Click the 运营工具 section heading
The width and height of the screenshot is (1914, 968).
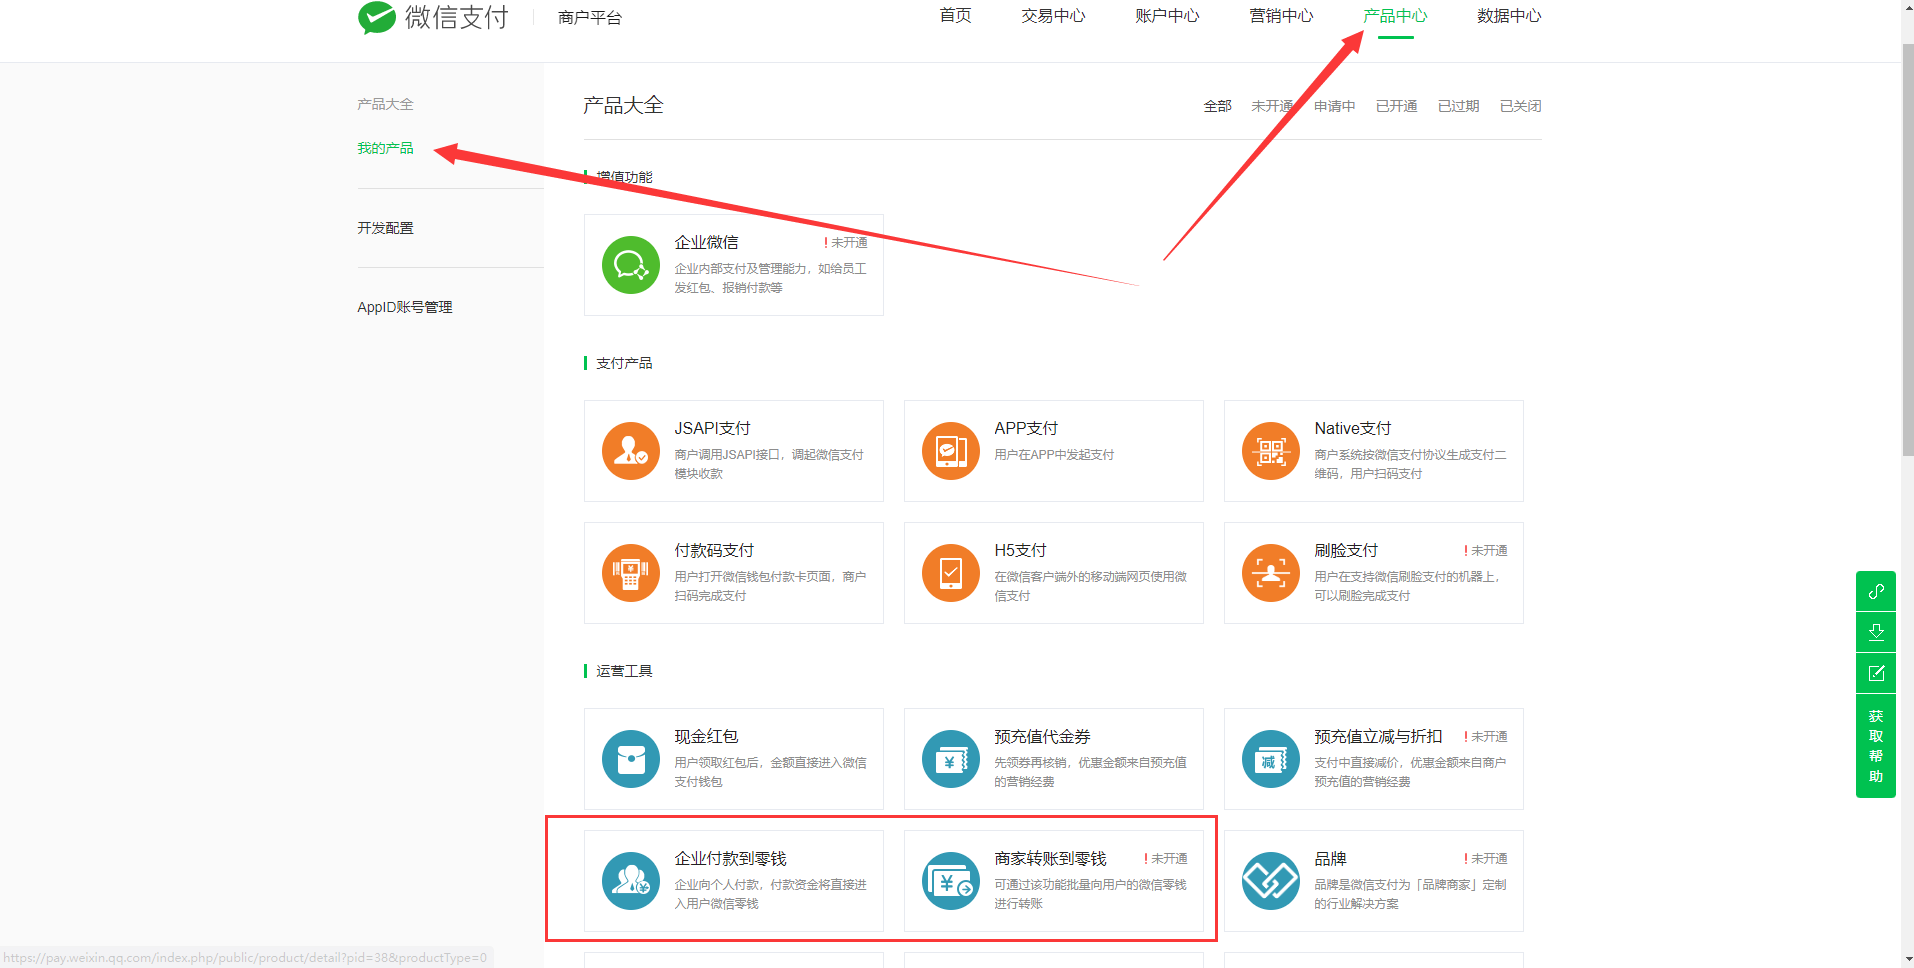click(x=624, y=671)
